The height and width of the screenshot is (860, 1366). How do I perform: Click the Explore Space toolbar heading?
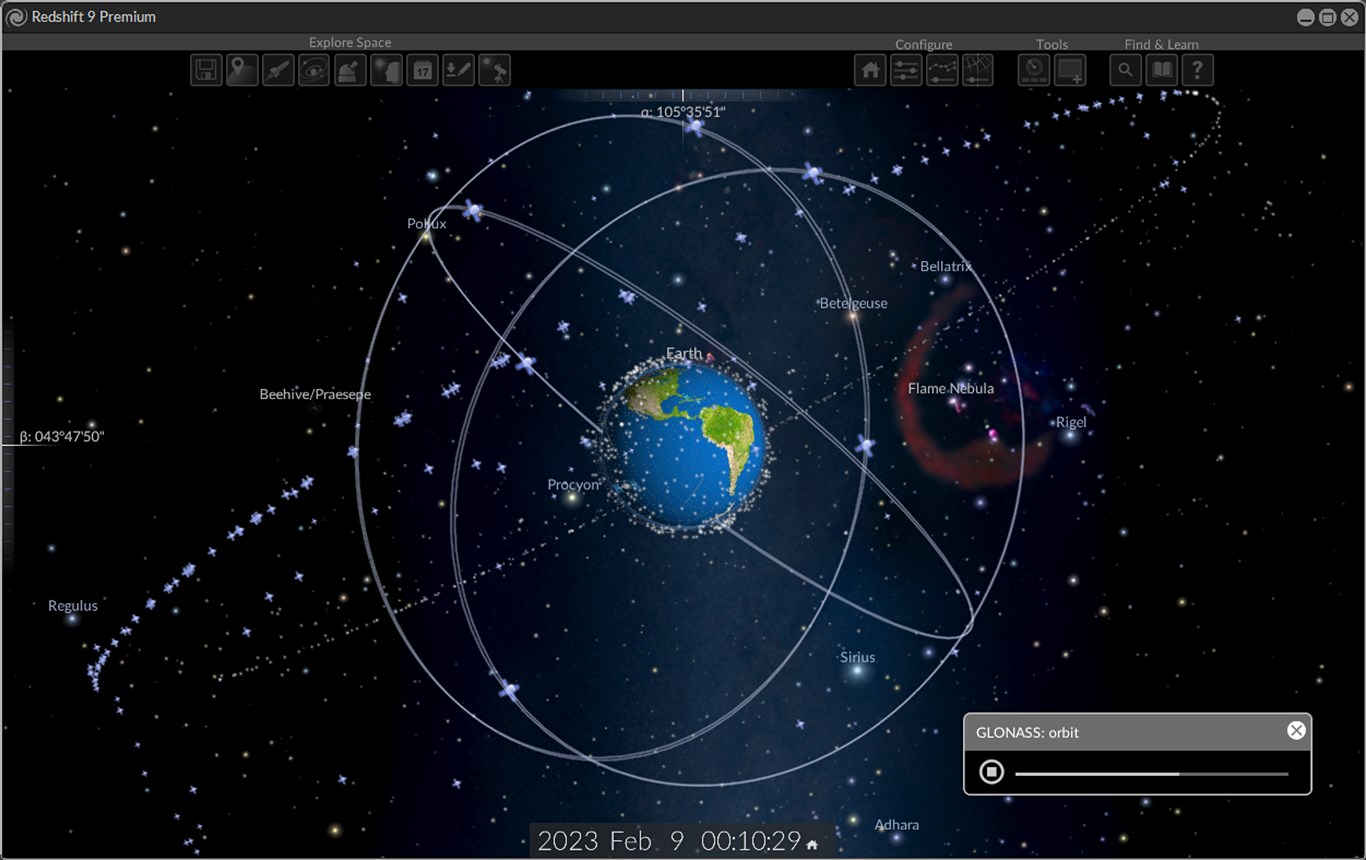[x=350, y=43]
